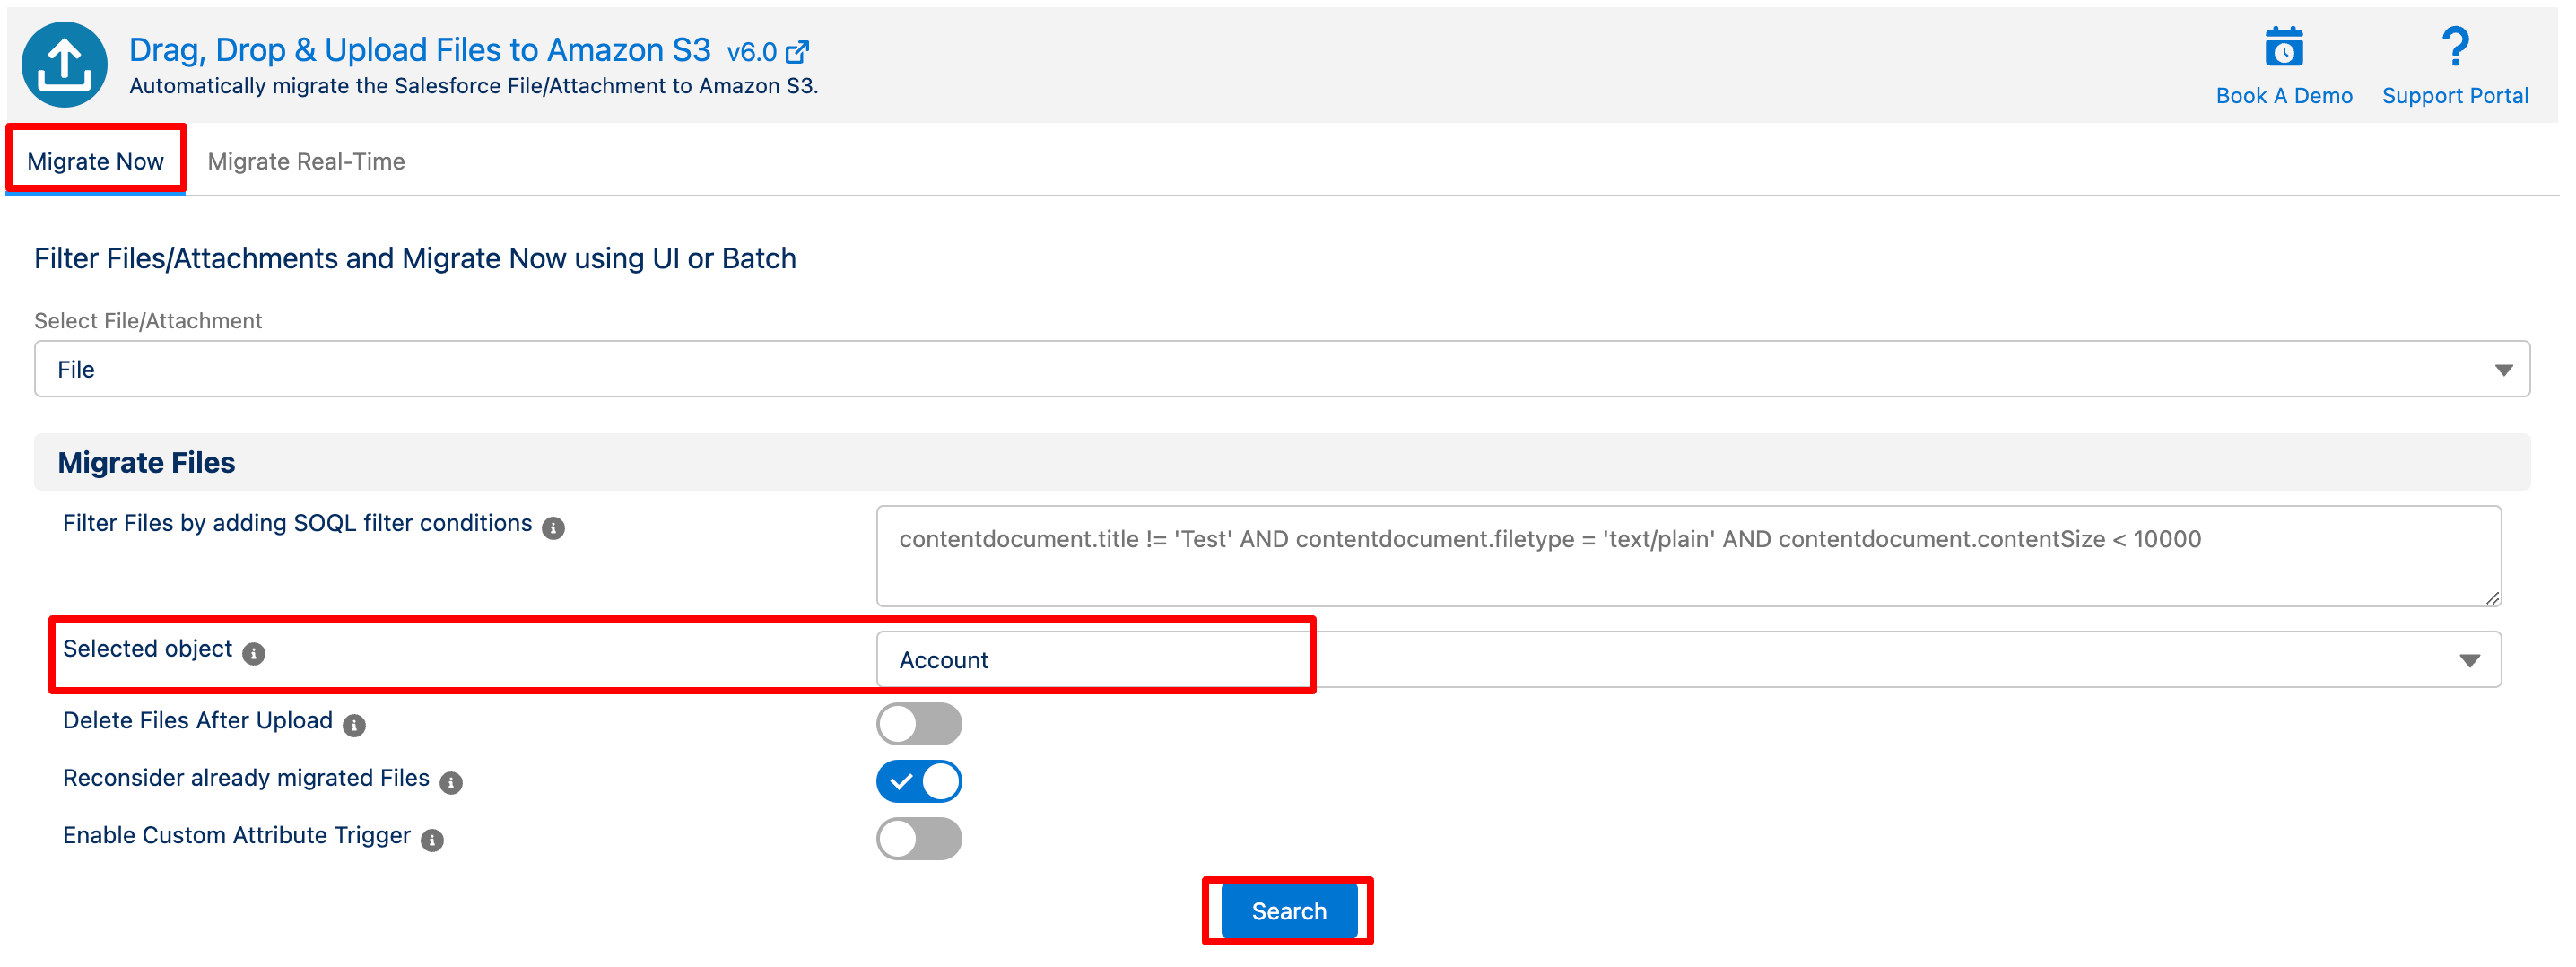Screen dimensions: 2576x967
Task: Show info tooltip for SOQL filter conditions
Action: click(x=553, y=528)
